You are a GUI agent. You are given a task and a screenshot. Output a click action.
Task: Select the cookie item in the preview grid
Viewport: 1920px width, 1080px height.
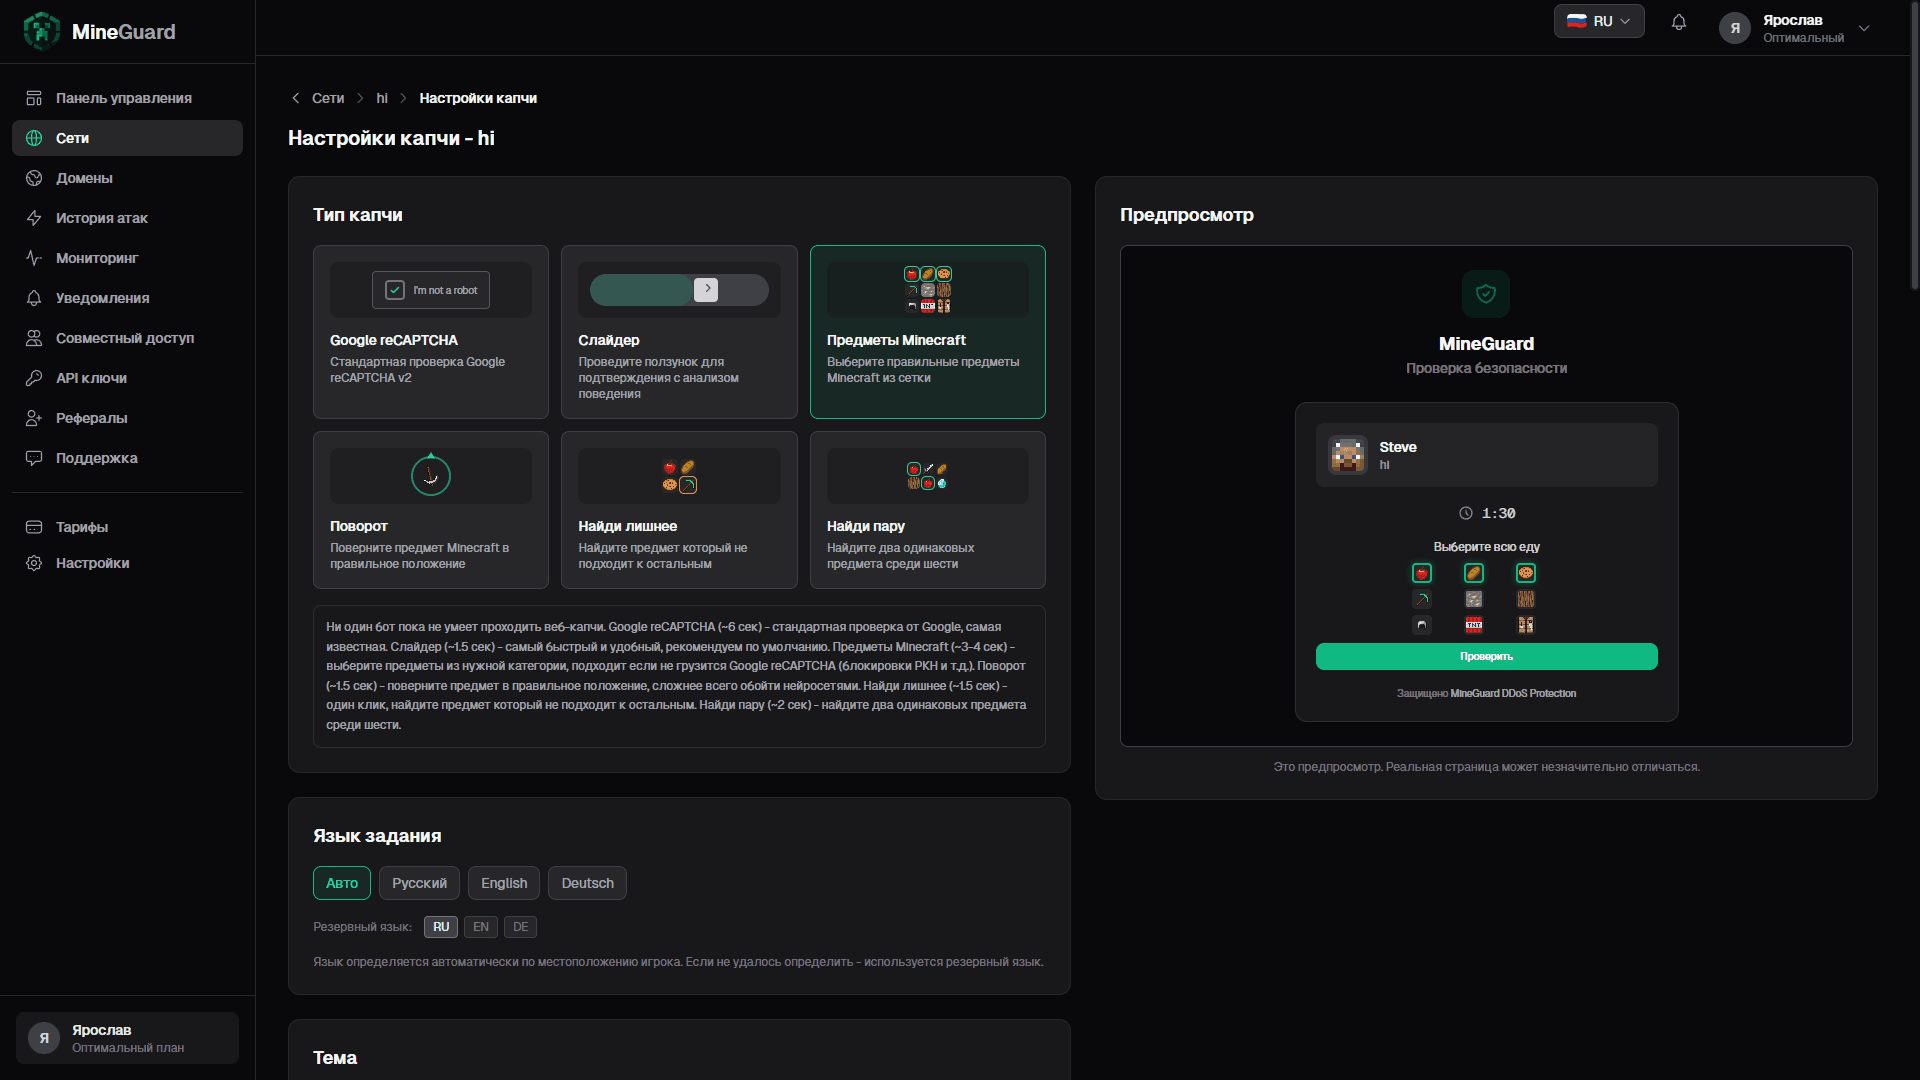[x=1526, y=573]
